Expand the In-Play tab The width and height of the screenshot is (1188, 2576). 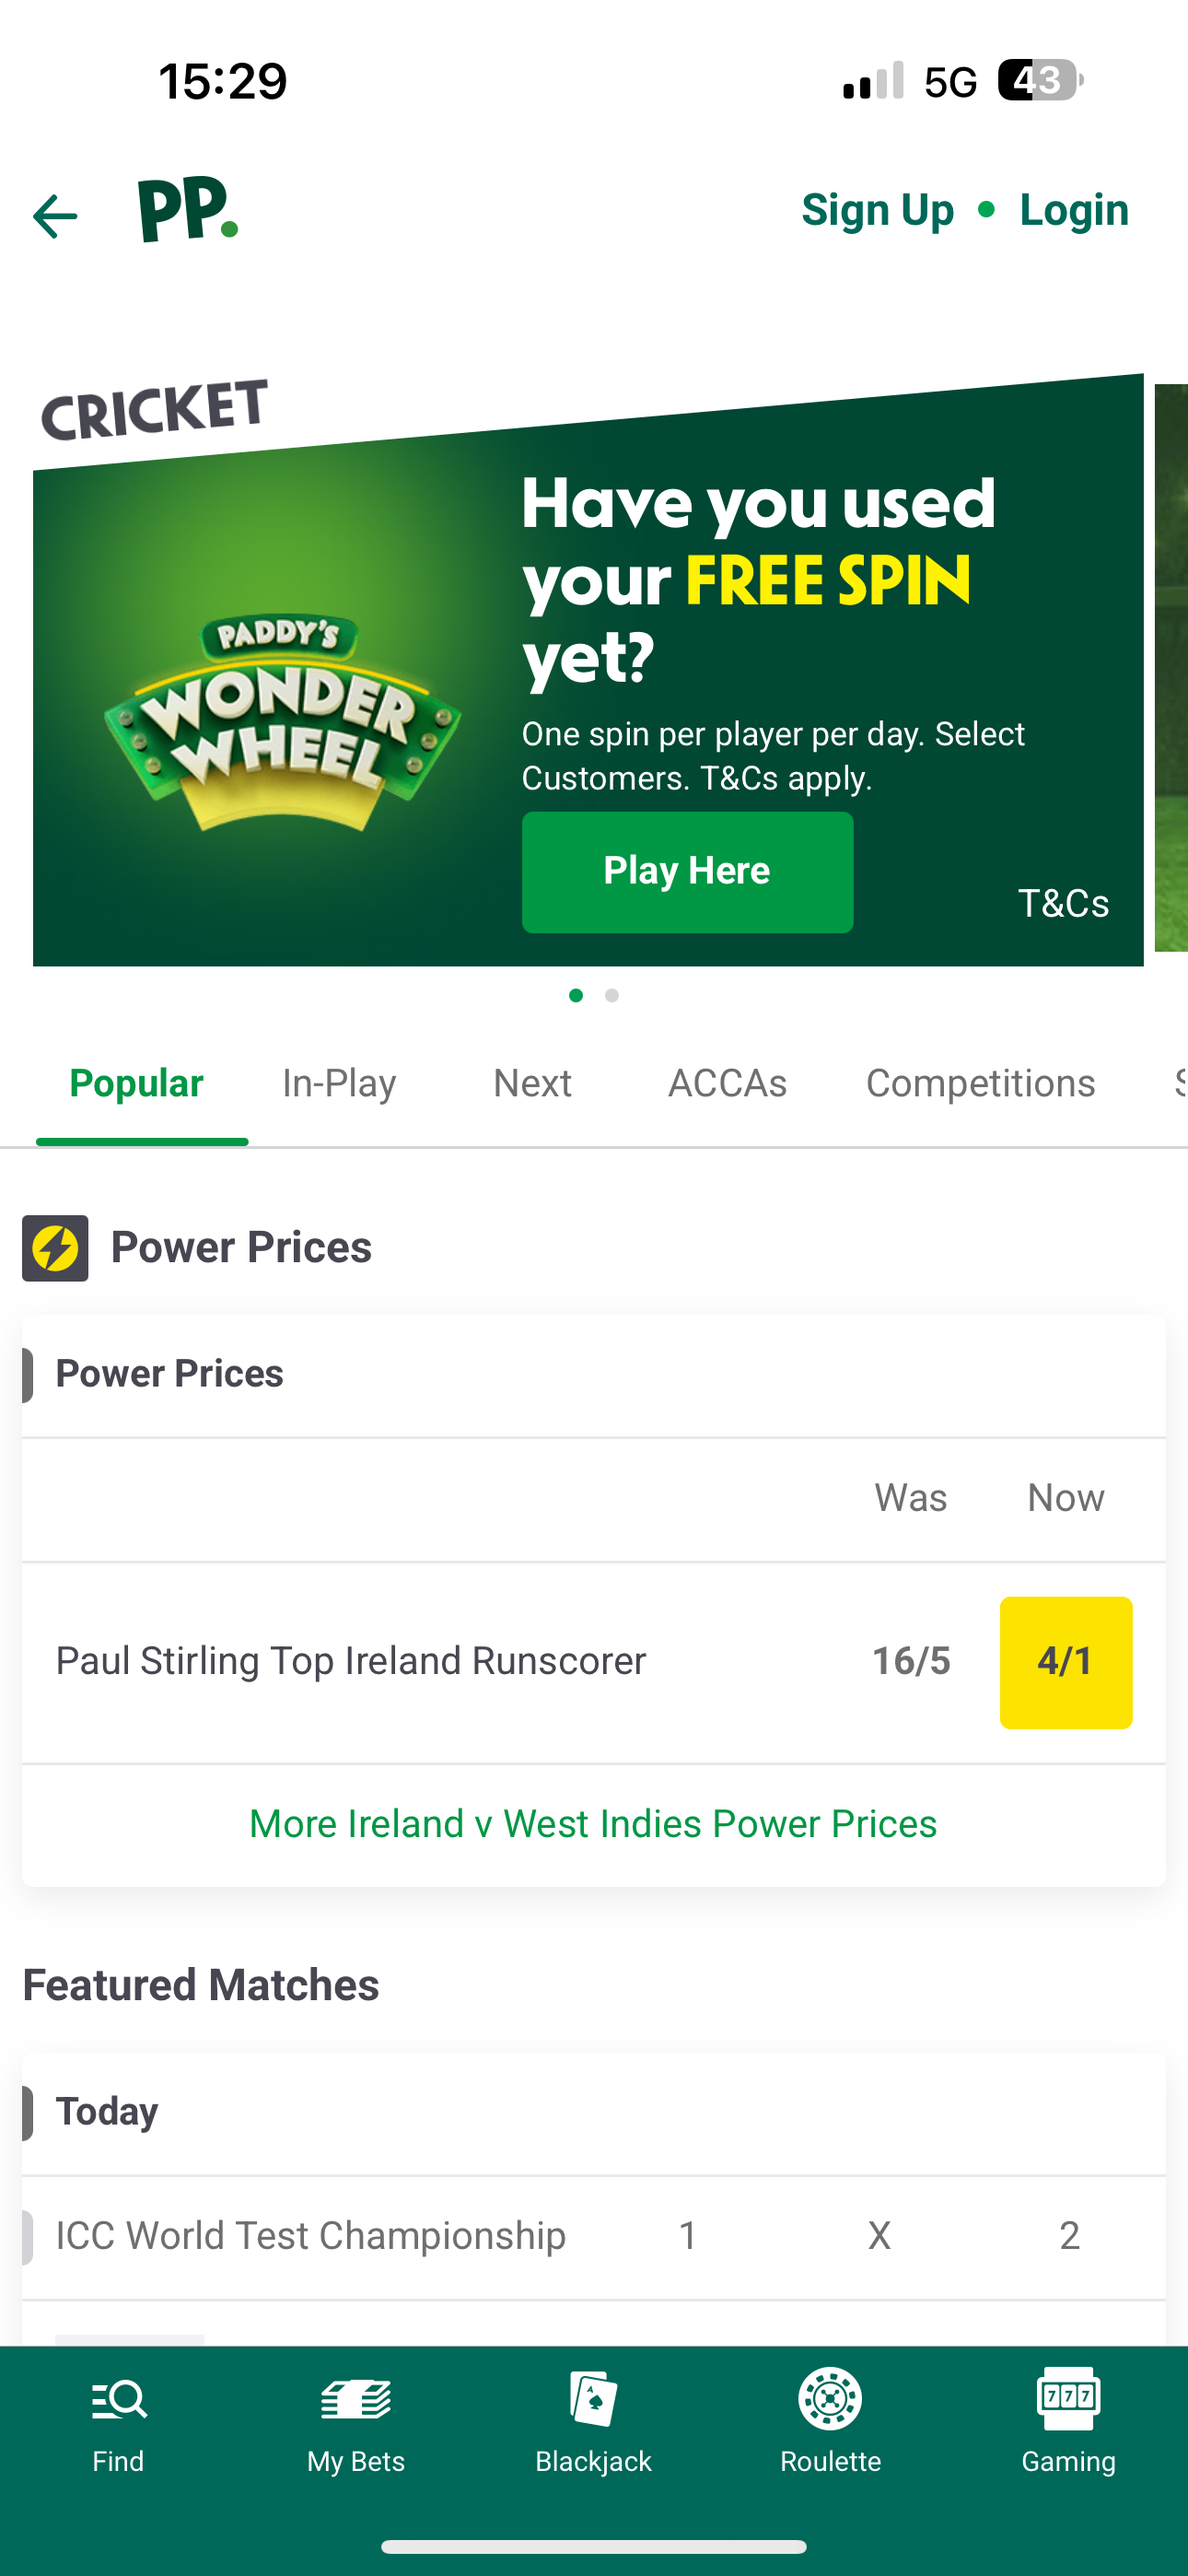(339, 1083)
